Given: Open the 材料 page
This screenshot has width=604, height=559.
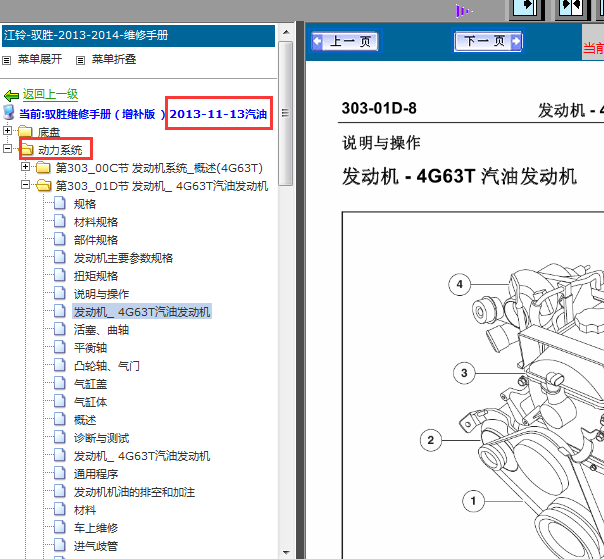Looking at the screenshot, I should [x=85, y=510].
